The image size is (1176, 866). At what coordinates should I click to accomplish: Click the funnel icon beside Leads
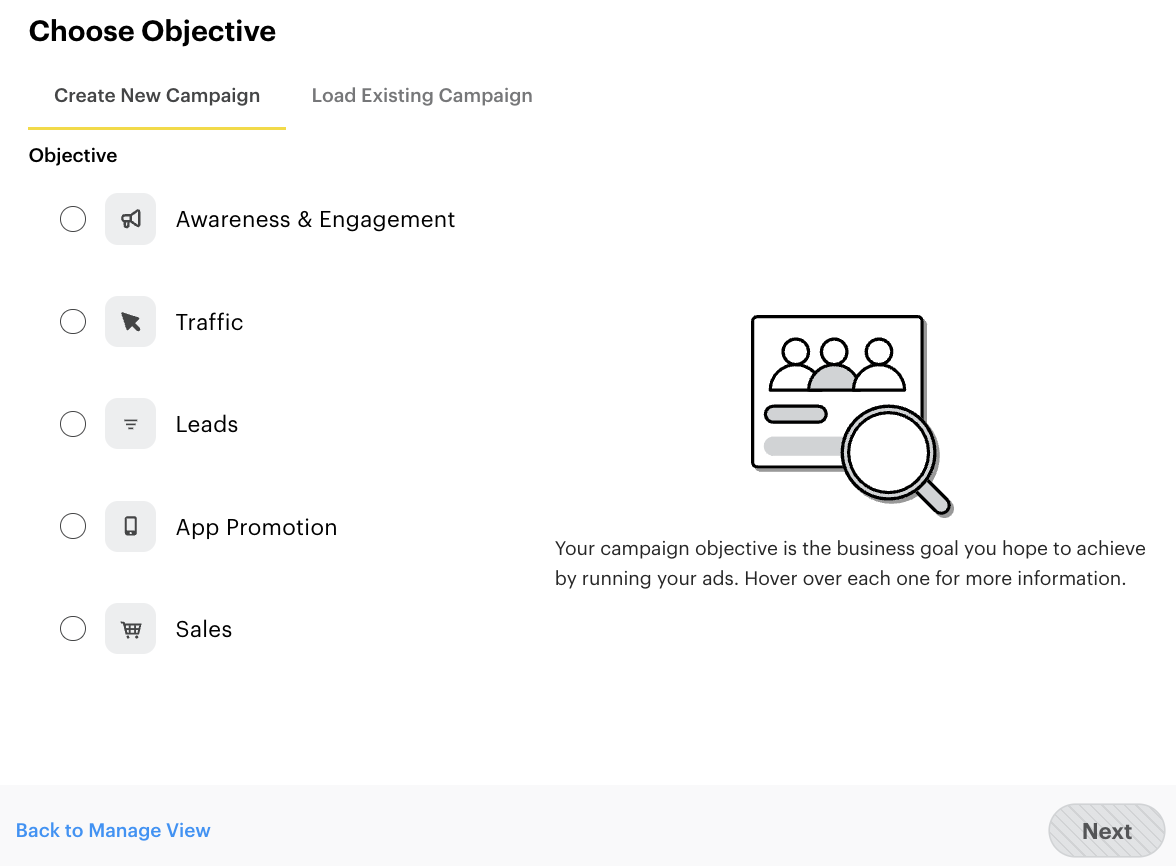[130, 423]
